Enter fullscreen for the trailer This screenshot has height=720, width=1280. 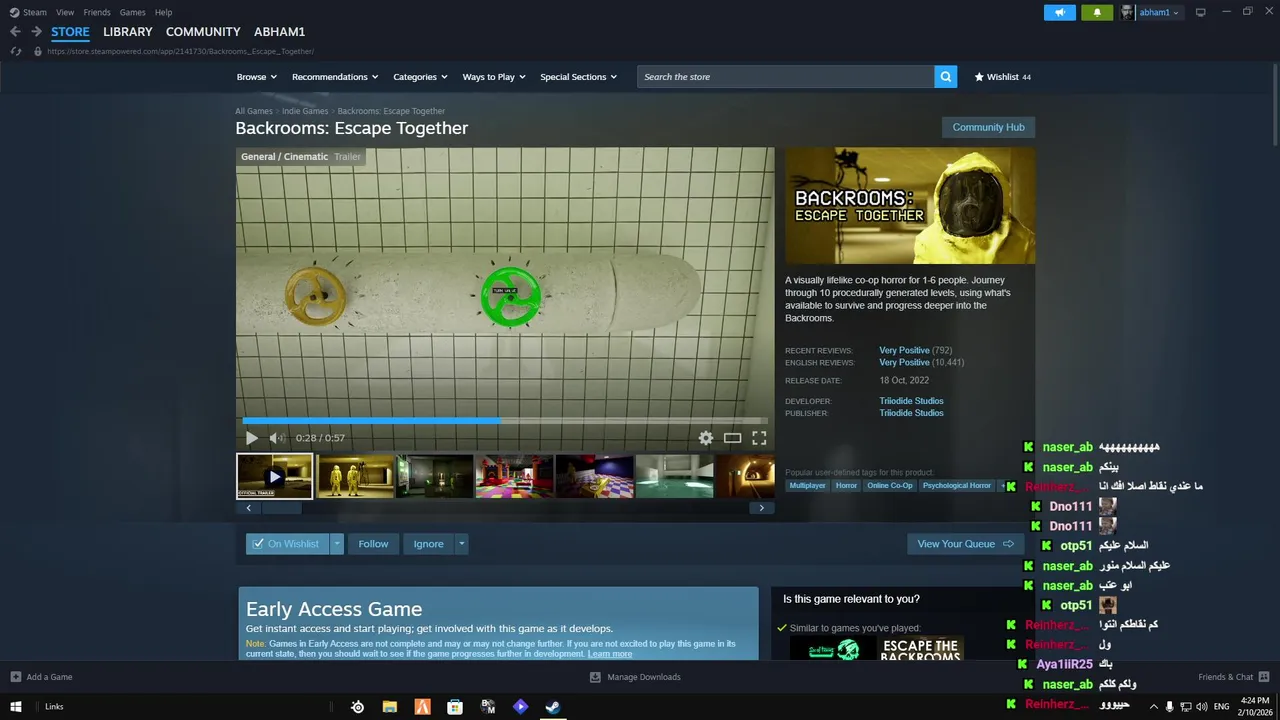click(759, 438)
